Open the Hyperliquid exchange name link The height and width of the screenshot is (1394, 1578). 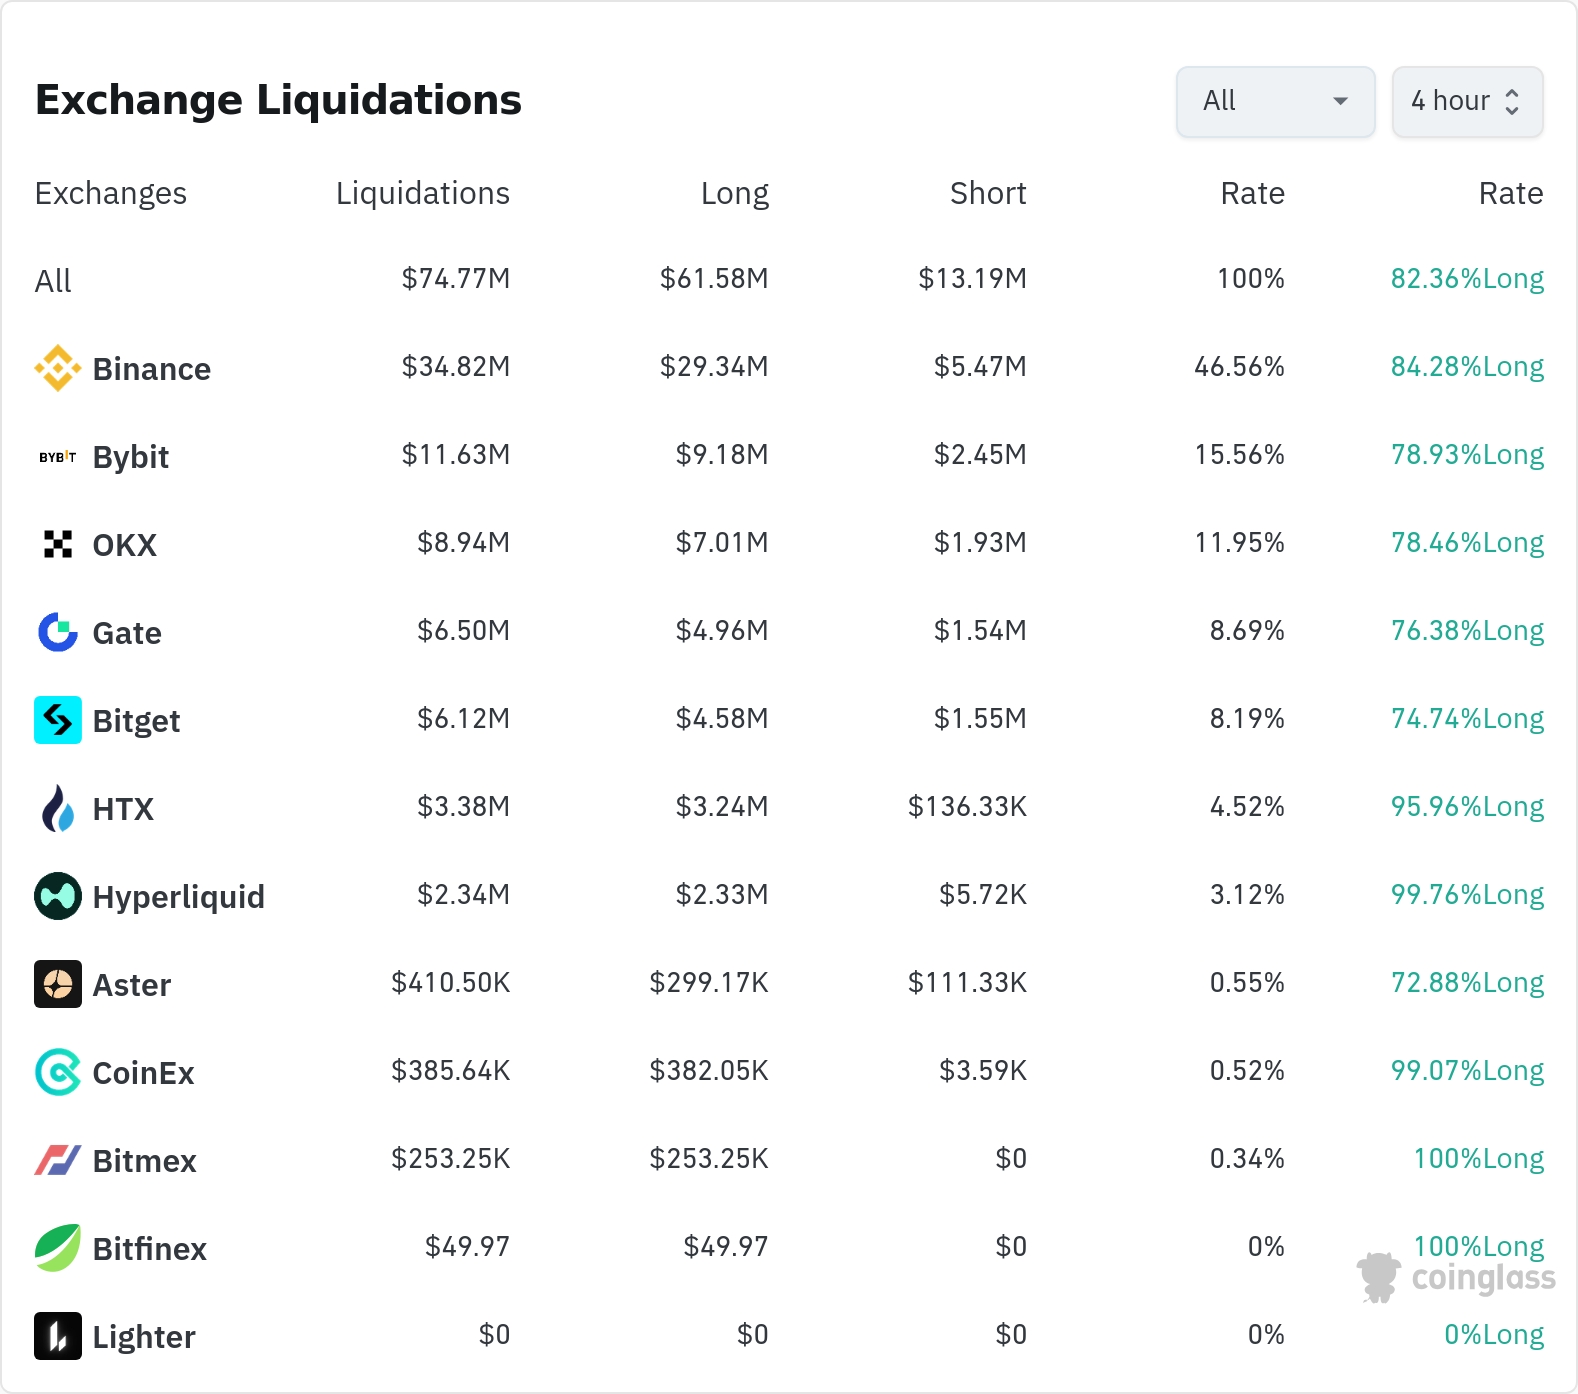point(178,897)
